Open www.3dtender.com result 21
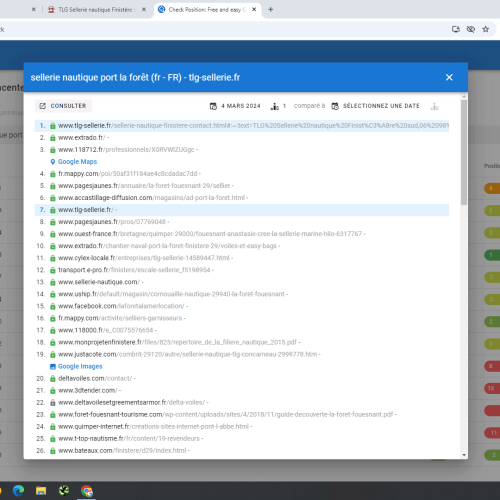 coord(88,390)
